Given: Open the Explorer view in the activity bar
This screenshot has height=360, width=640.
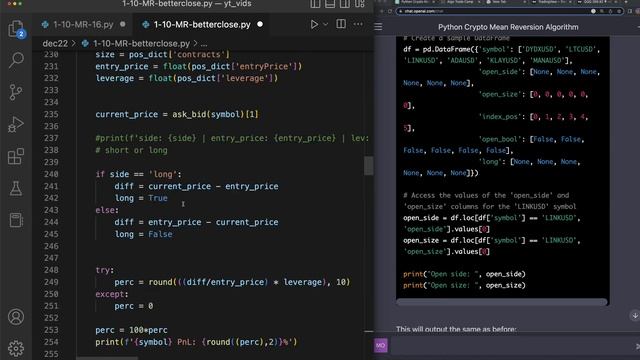Looking at the screenshot, I should [x=16, y=29].
